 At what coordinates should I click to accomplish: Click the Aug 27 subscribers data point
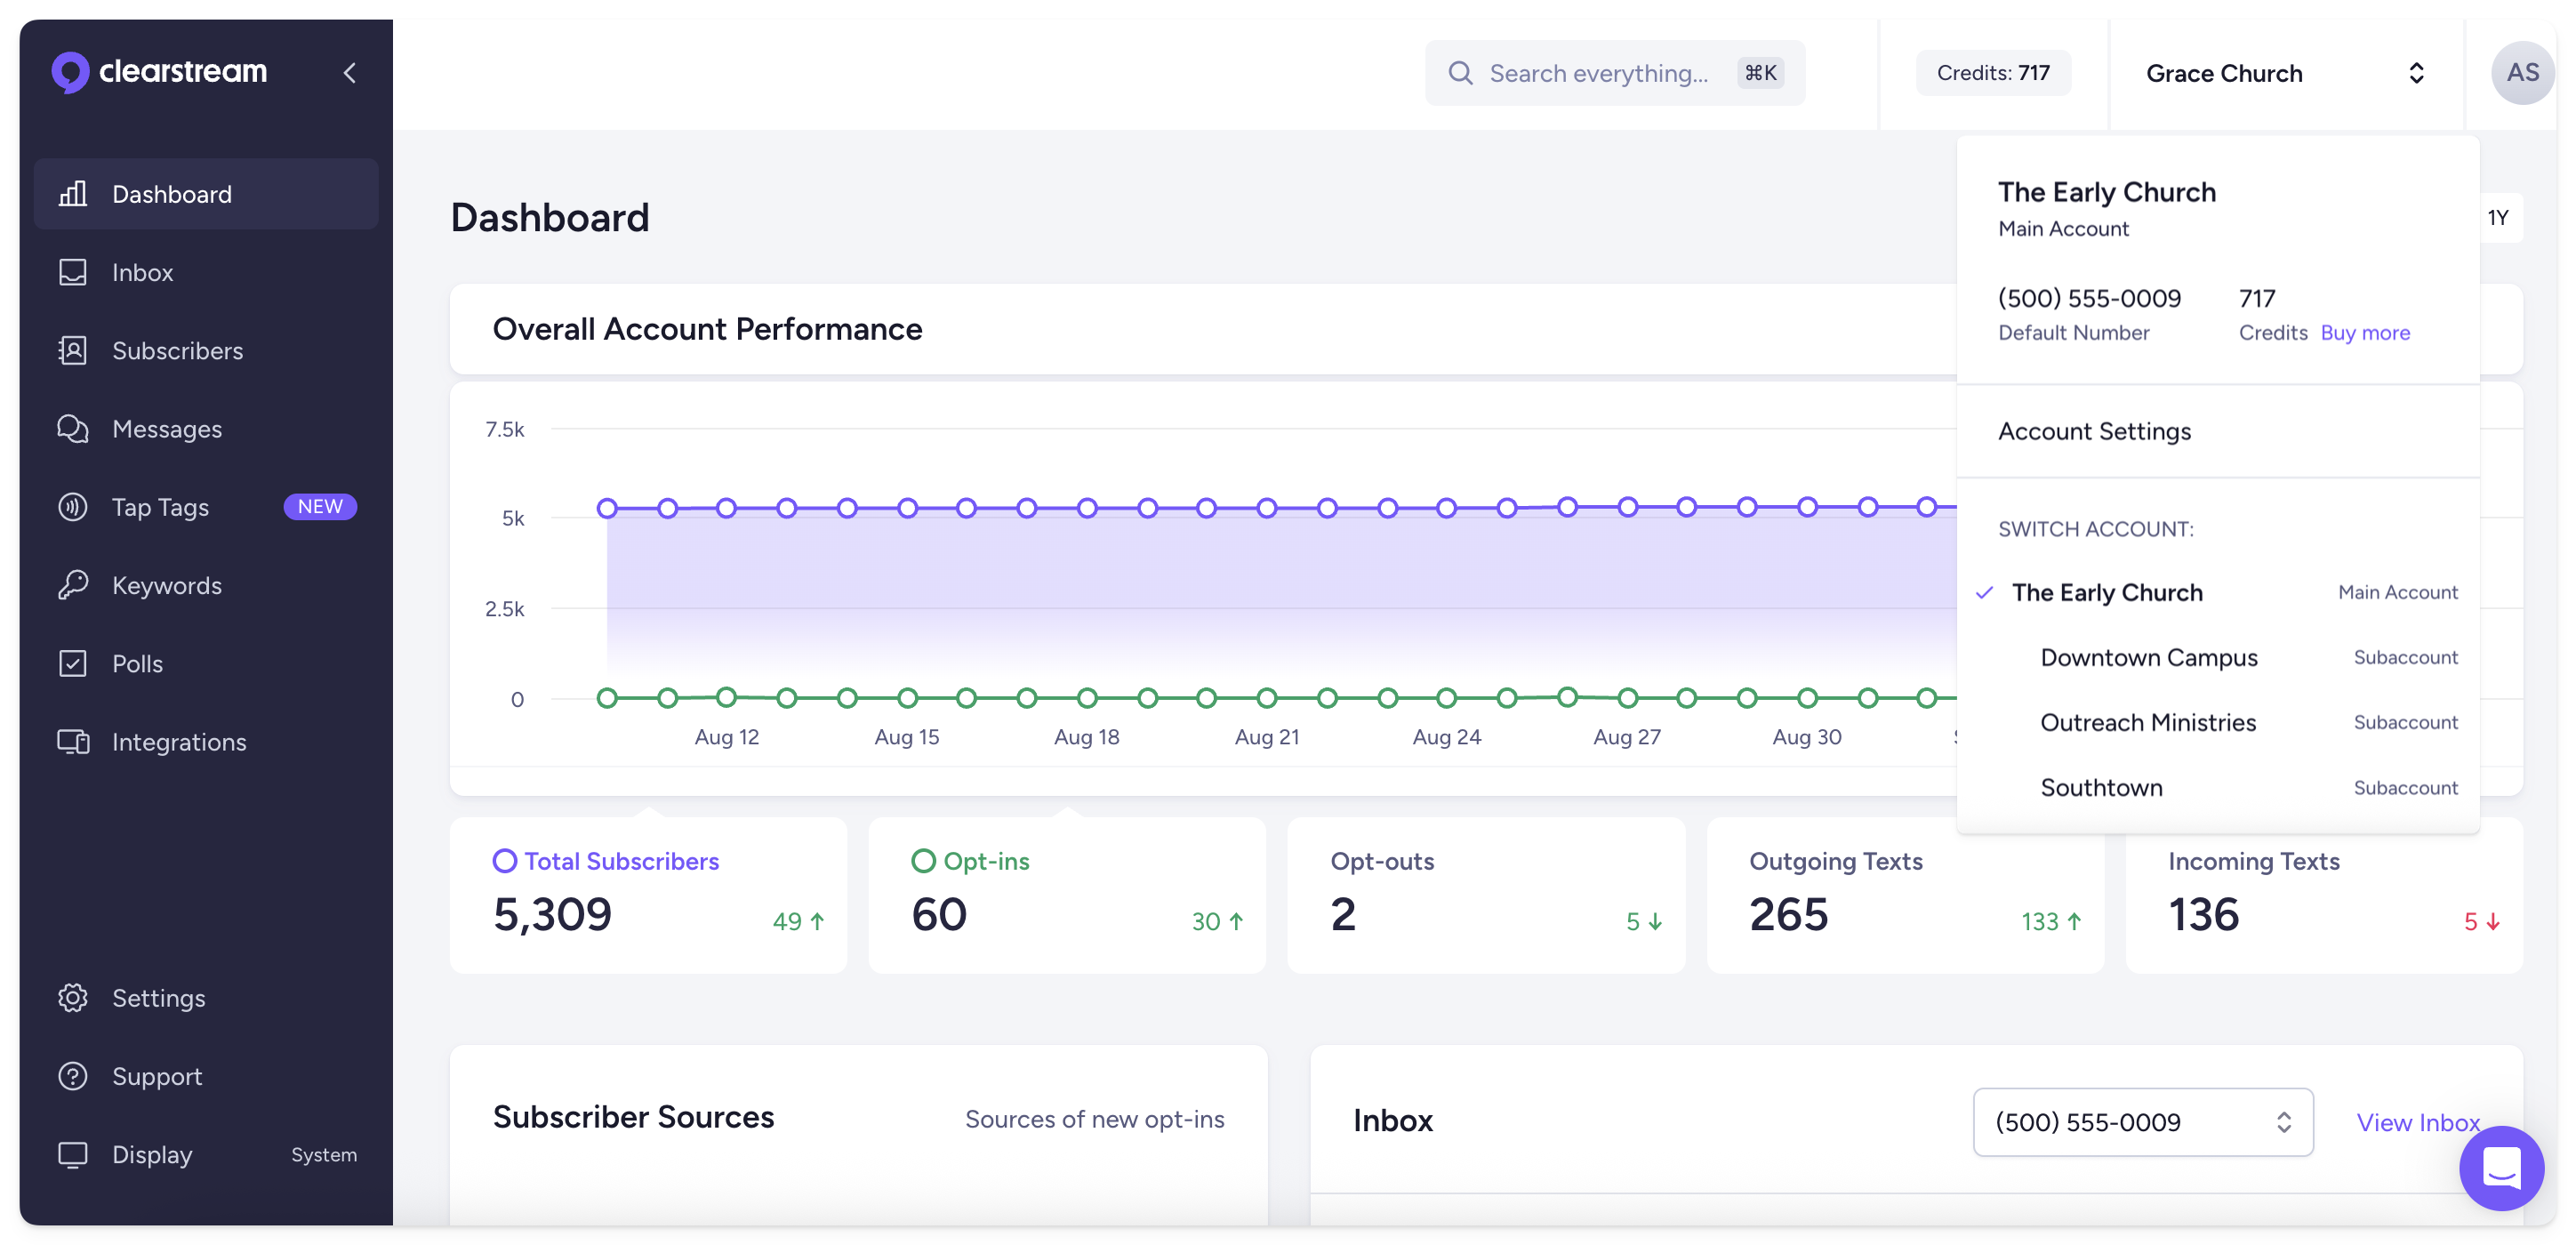pos(1628,507)
